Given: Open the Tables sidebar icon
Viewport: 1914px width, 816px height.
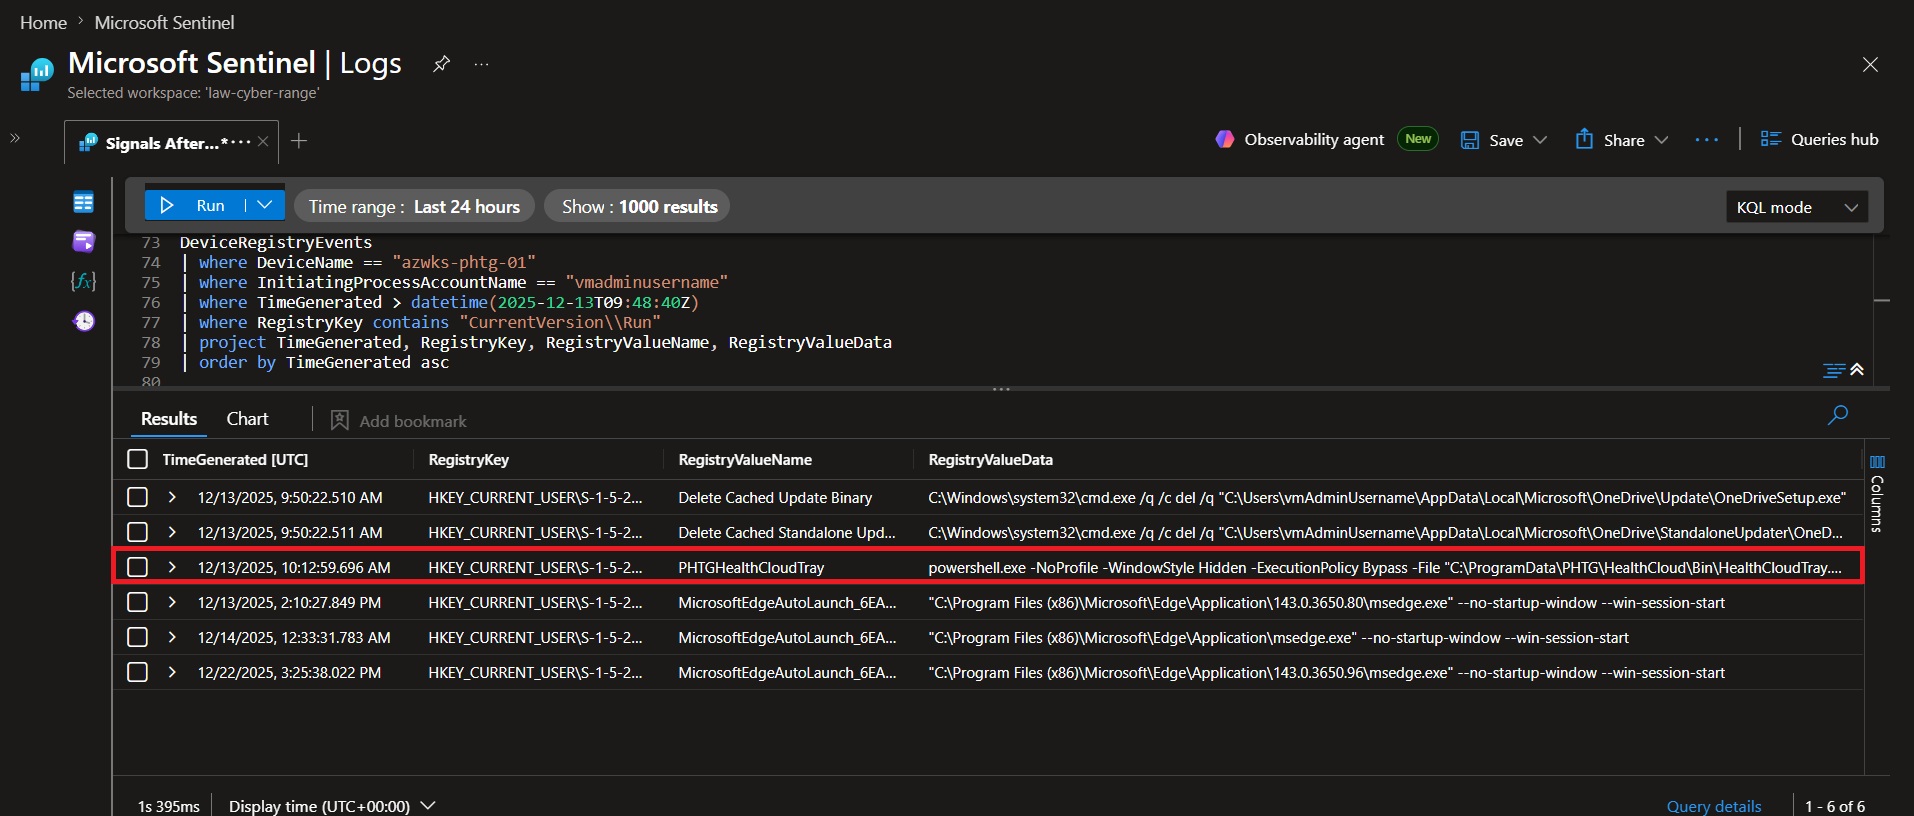Looking at the screenshot, I should pos(84,203).
